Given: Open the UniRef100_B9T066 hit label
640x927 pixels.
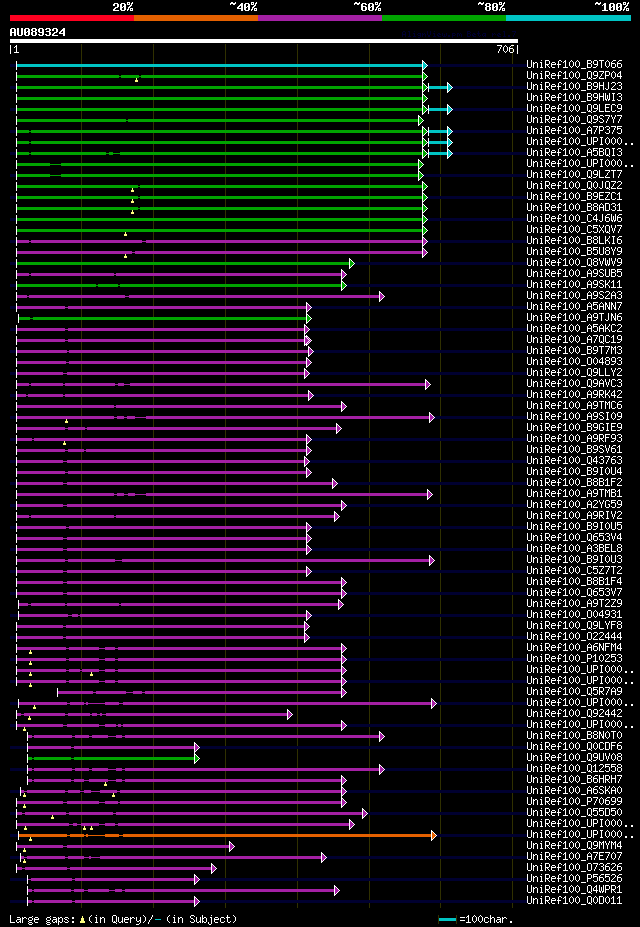Looking at the screenshot, I should [574, 65].
